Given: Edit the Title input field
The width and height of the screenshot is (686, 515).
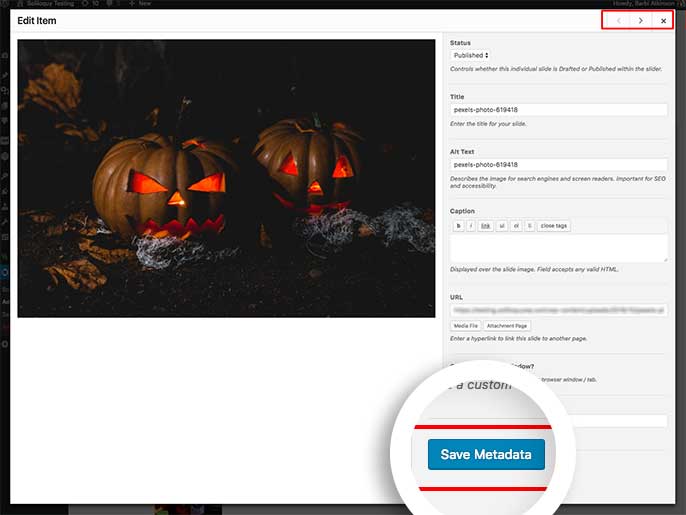Looking at the screenshot, I should (x=559, y=110).
